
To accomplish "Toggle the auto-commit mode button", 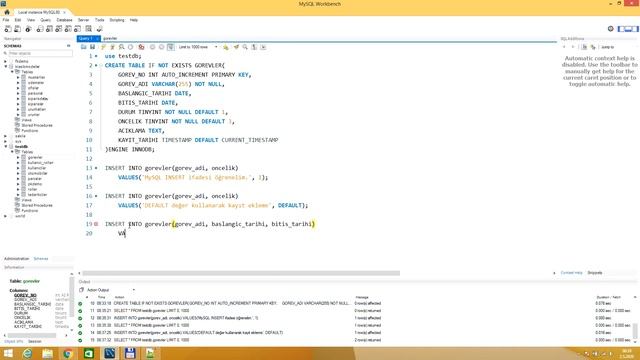I will click(171, 47).
